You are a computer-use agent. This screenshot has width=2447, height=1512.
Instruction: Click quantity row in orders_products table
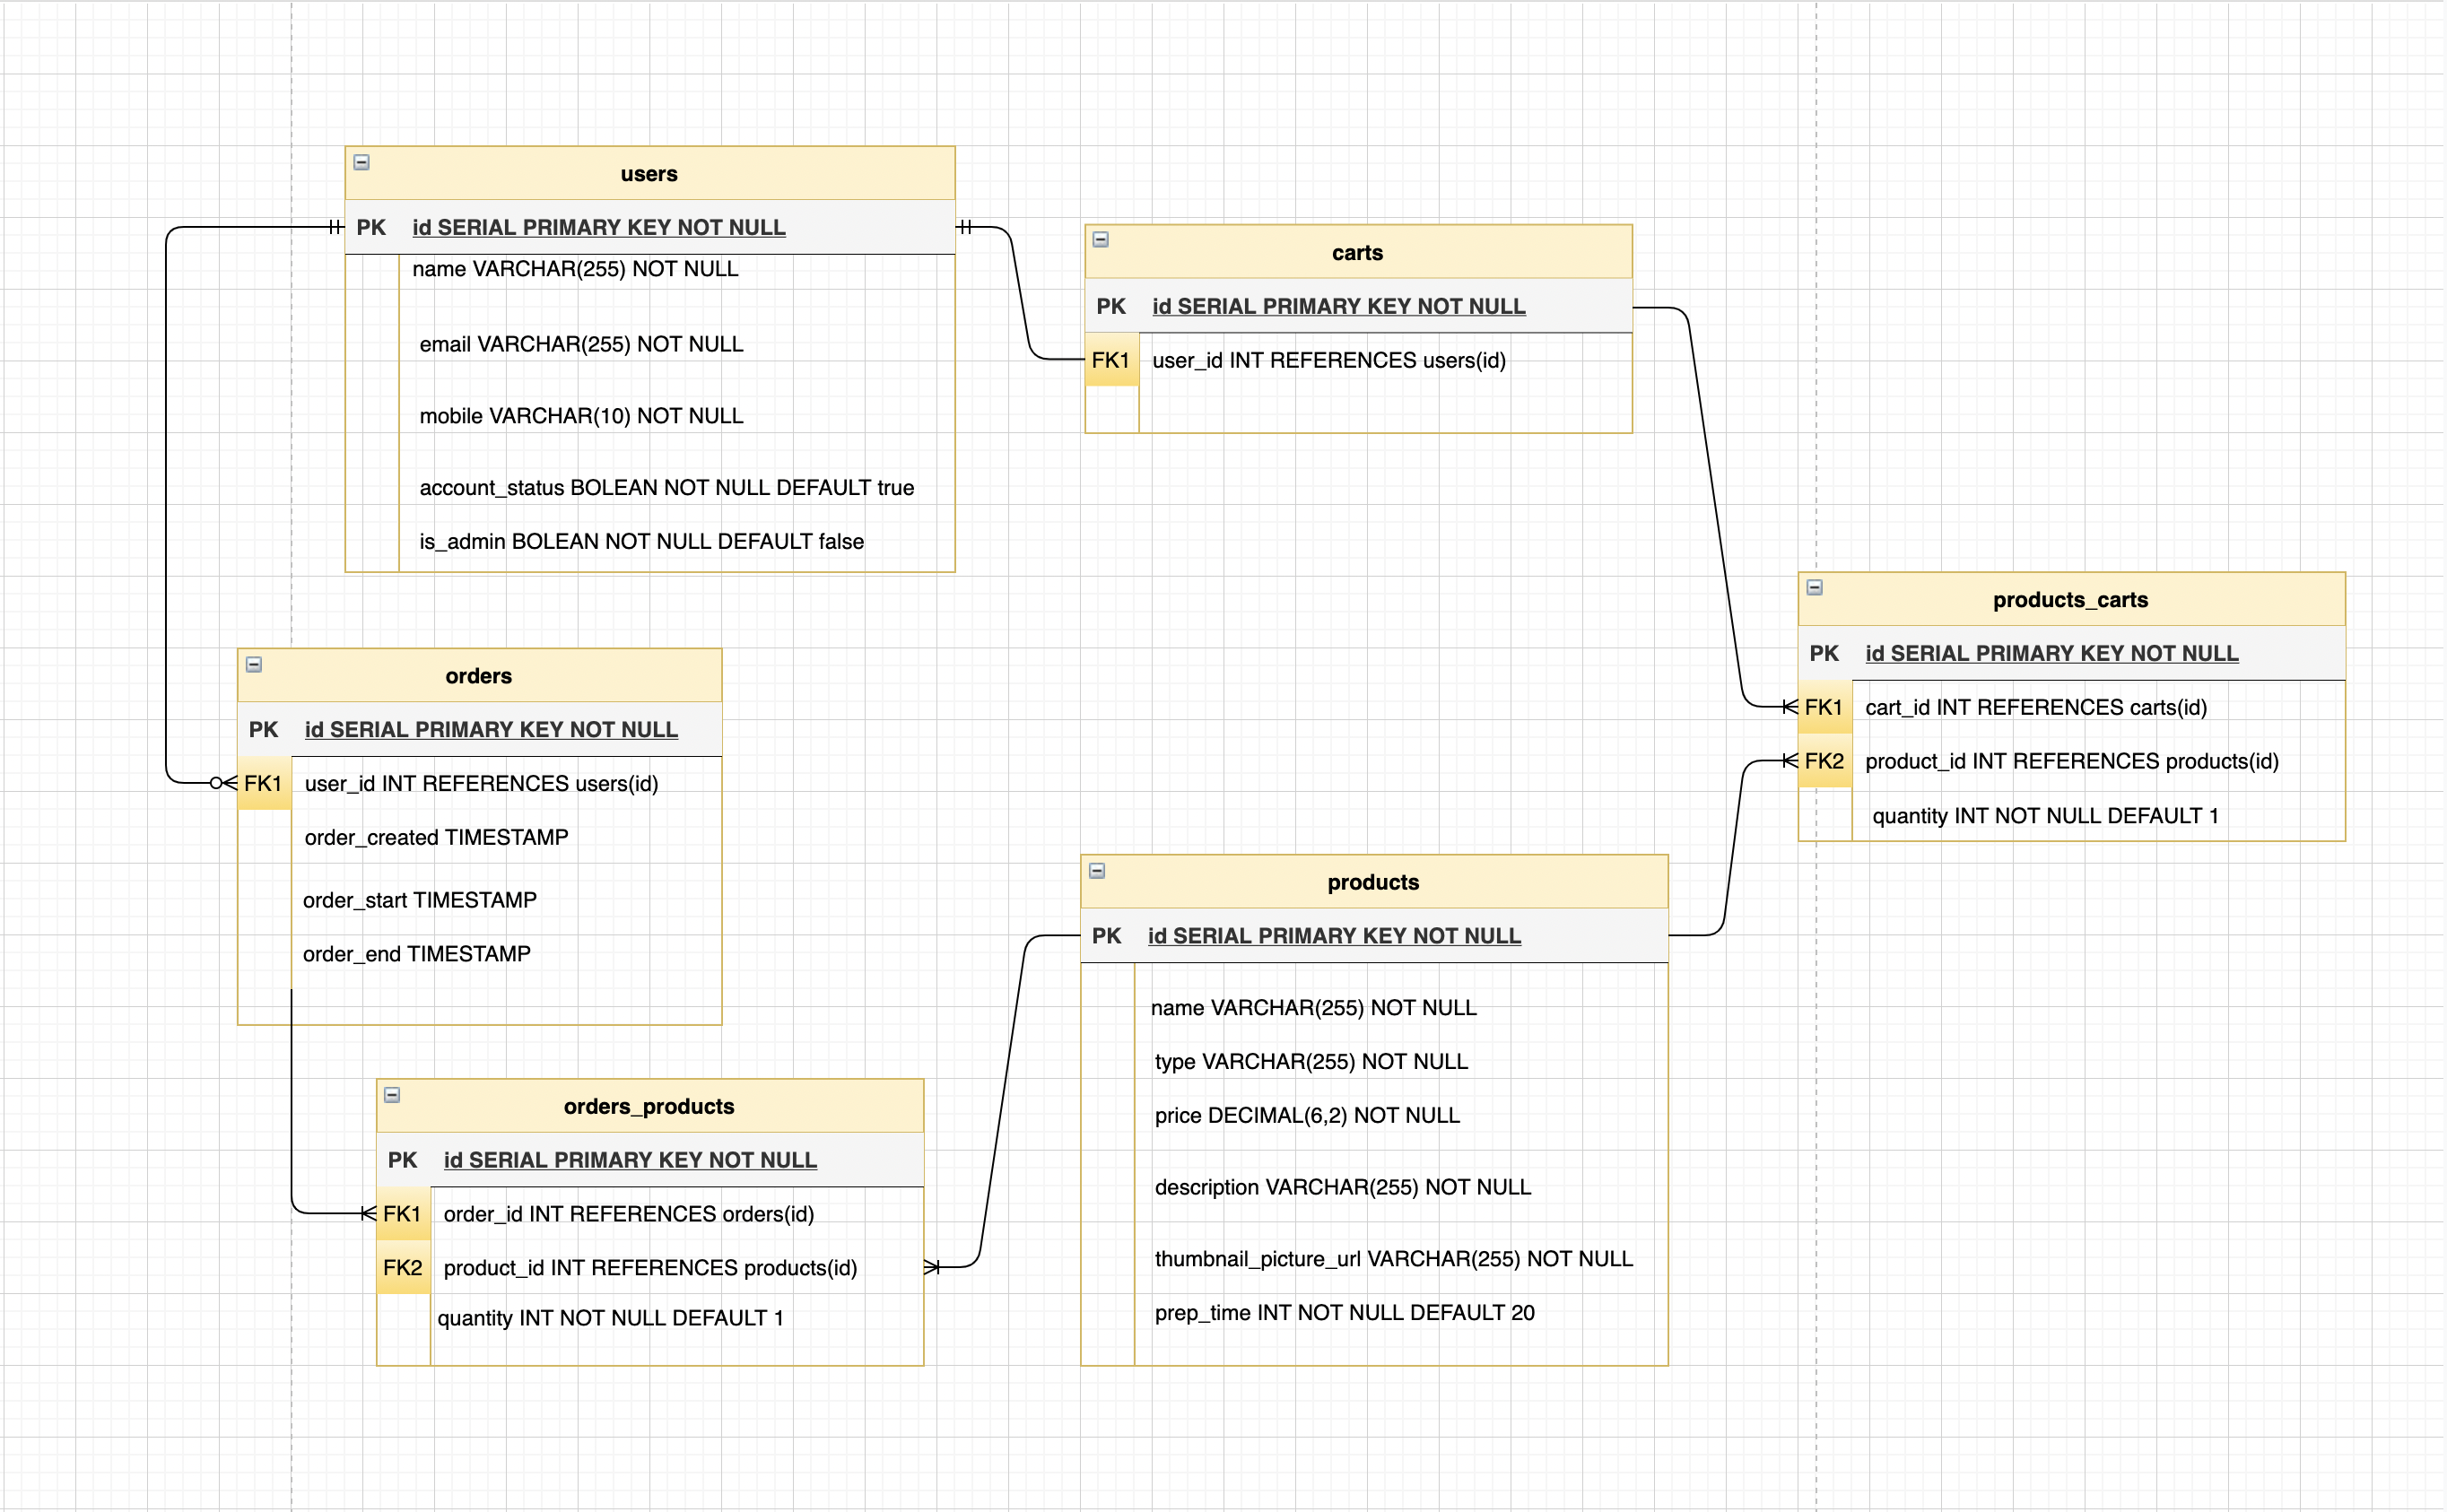[610, 1318]
